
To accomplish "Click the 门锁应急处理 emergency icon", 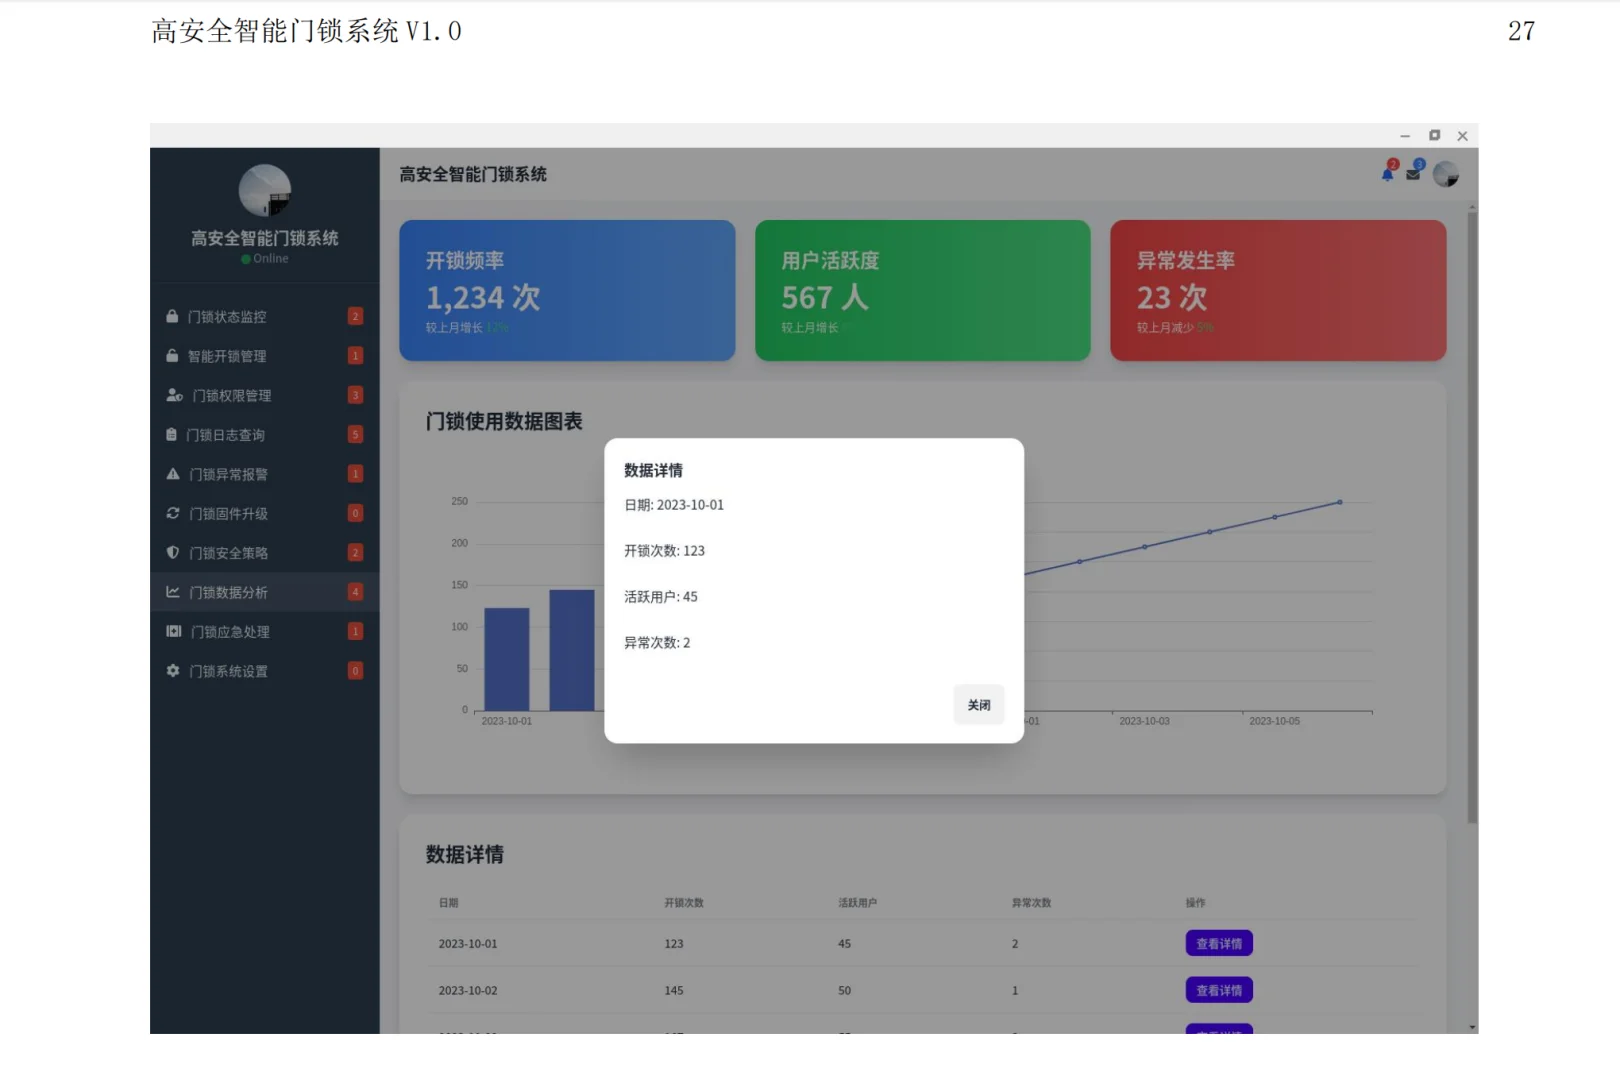I will point(172,631).
